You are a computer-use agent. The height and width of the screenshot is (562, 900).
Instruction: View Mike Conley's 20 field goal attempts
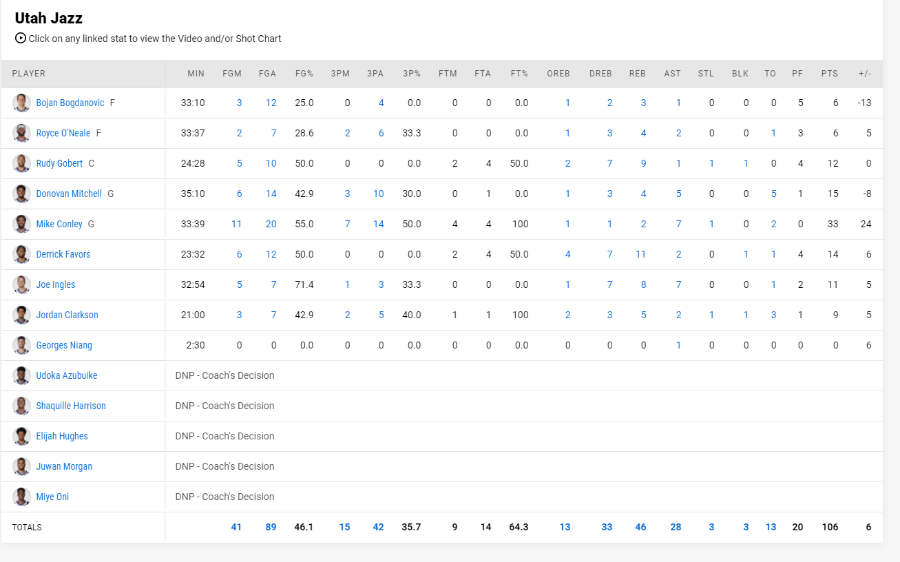tap(271, 224)
